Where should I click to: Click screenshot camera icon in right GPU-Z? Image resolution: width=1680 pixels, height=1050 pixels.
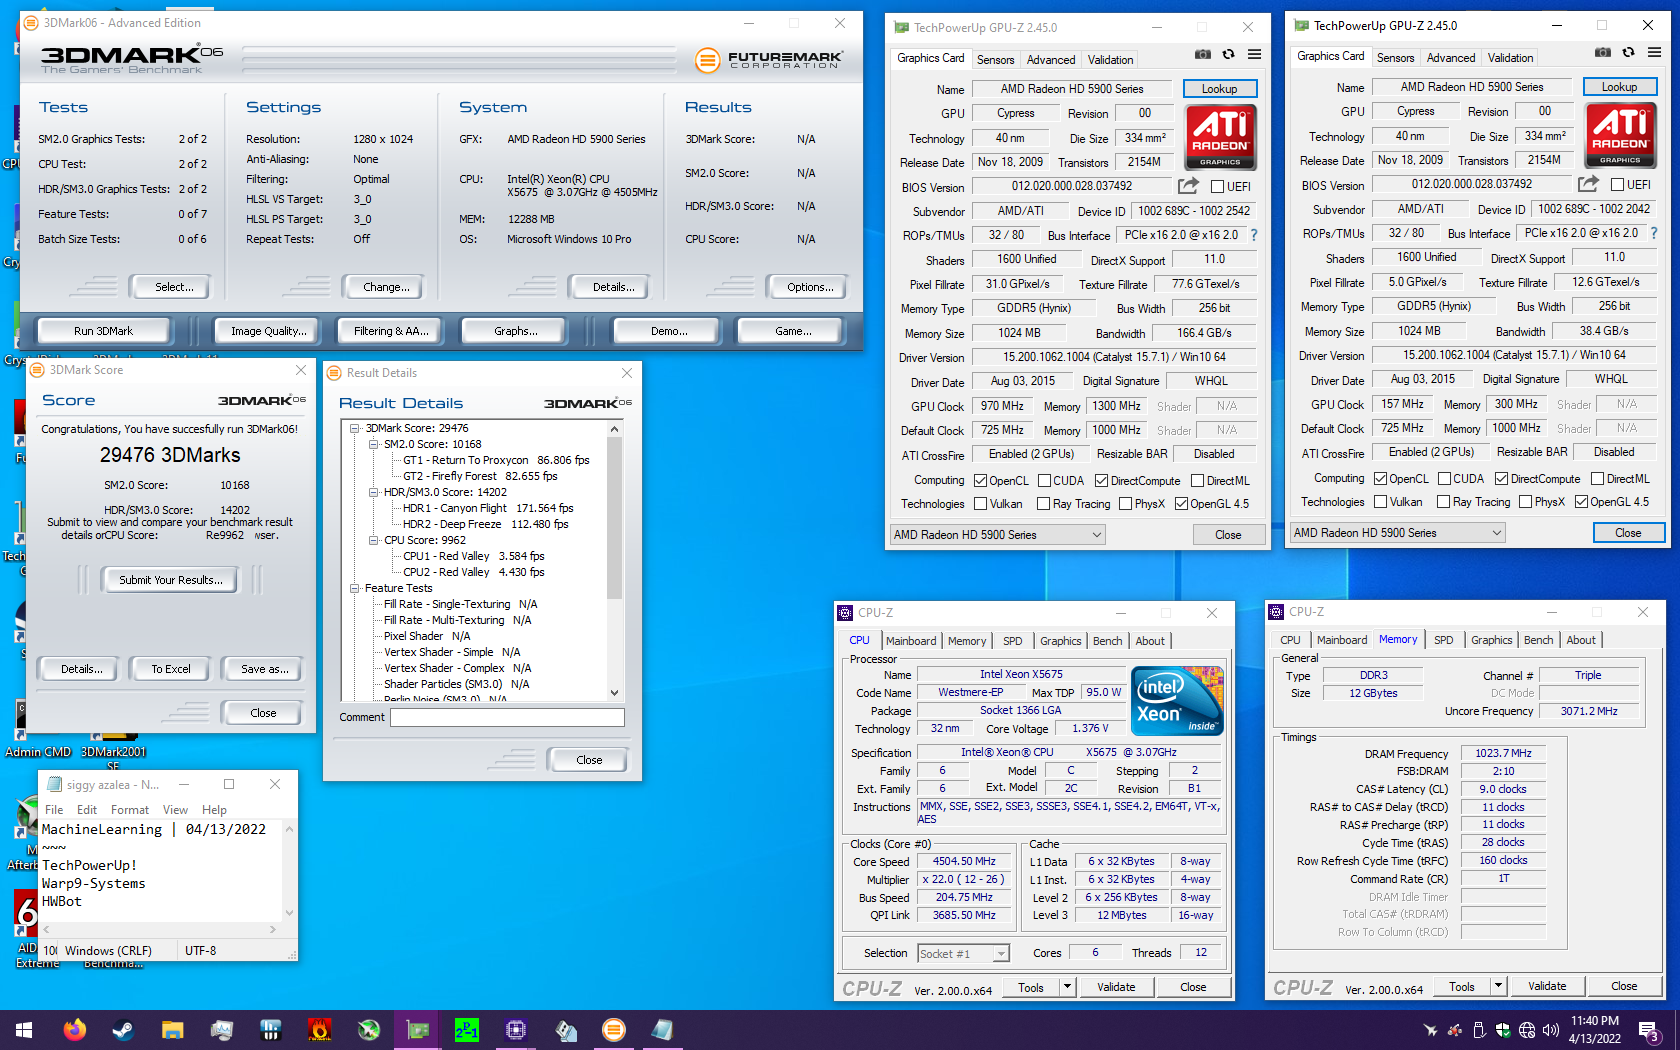pos(1603,53)
